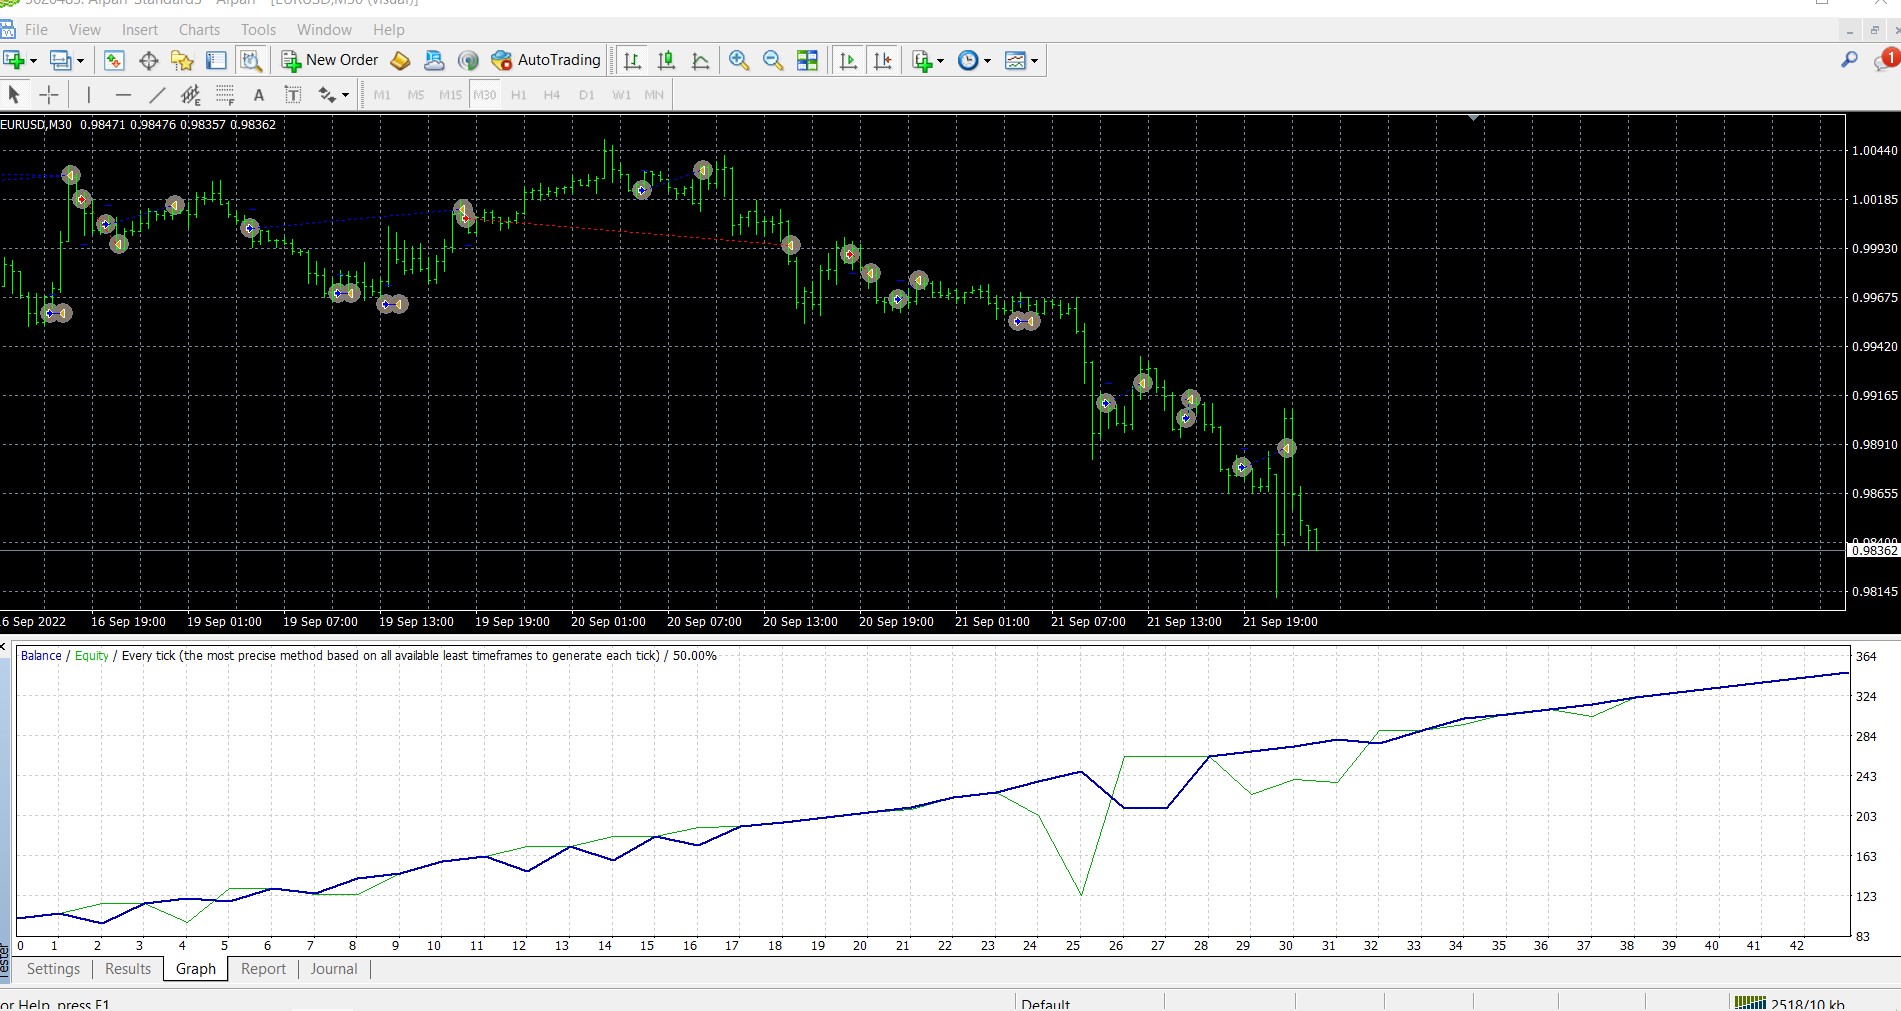Open the Window menu
This screenshot has width=1901, height=1011.
click(x=324, y=30)
